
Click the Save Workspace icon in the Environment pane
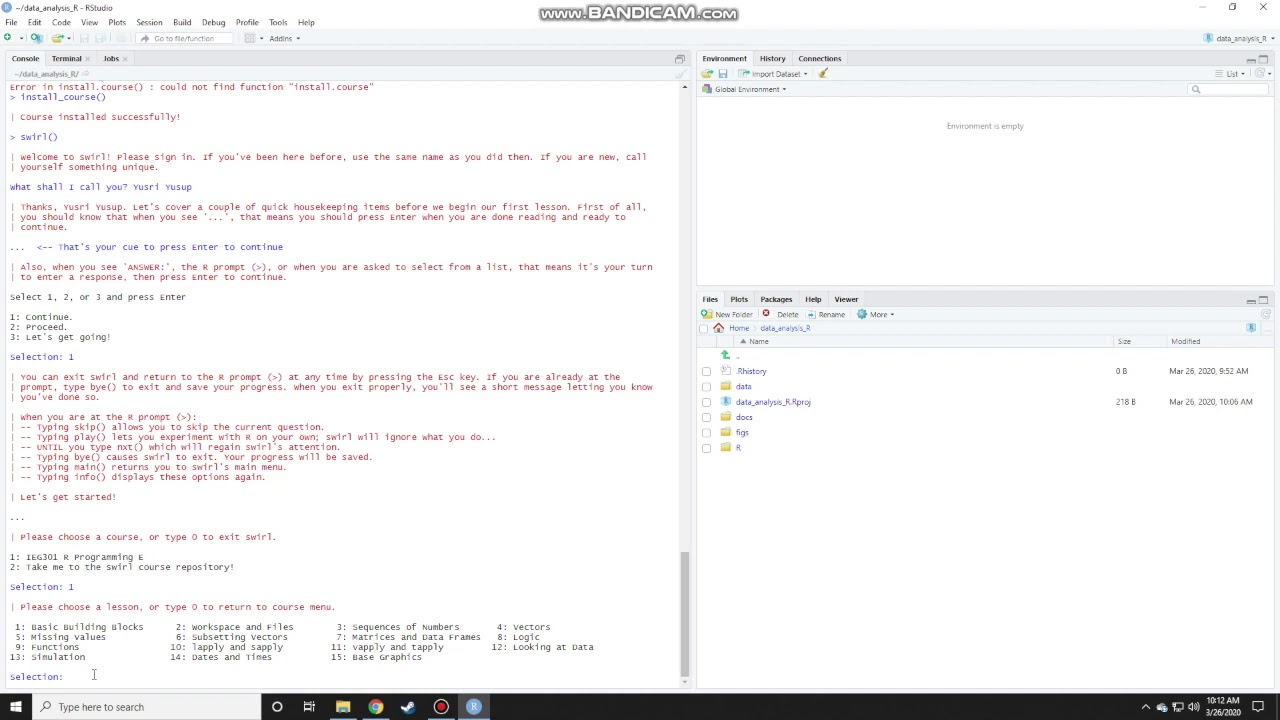pyautogui.click(x=722, y=74)
